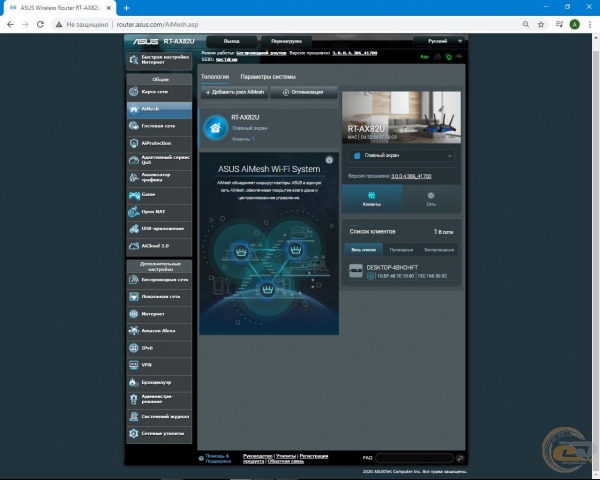Open IPv6 sidebar item
Image resolution: width=600 pixels, height=480 pixels.
pos(159,348)
